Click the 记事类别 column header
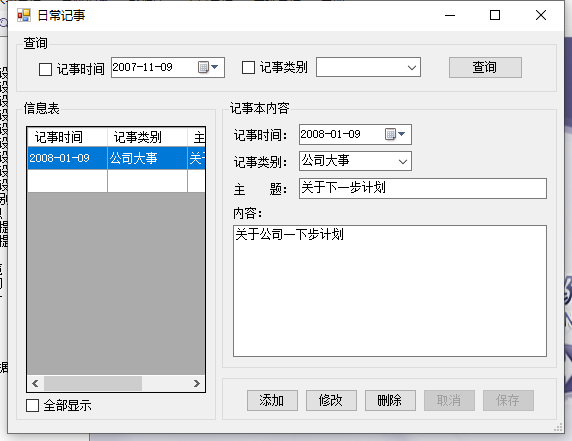The image size is (572, 441). click(x=147, y=137)
